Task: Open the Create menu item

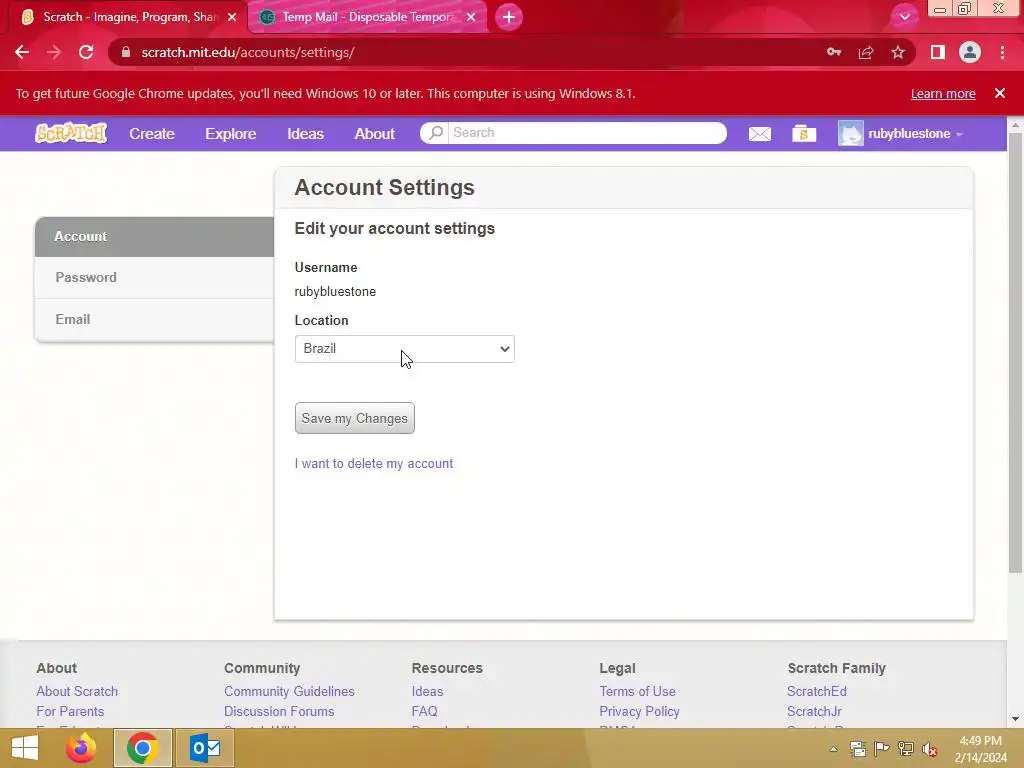Action: click(x=152, y=134)
